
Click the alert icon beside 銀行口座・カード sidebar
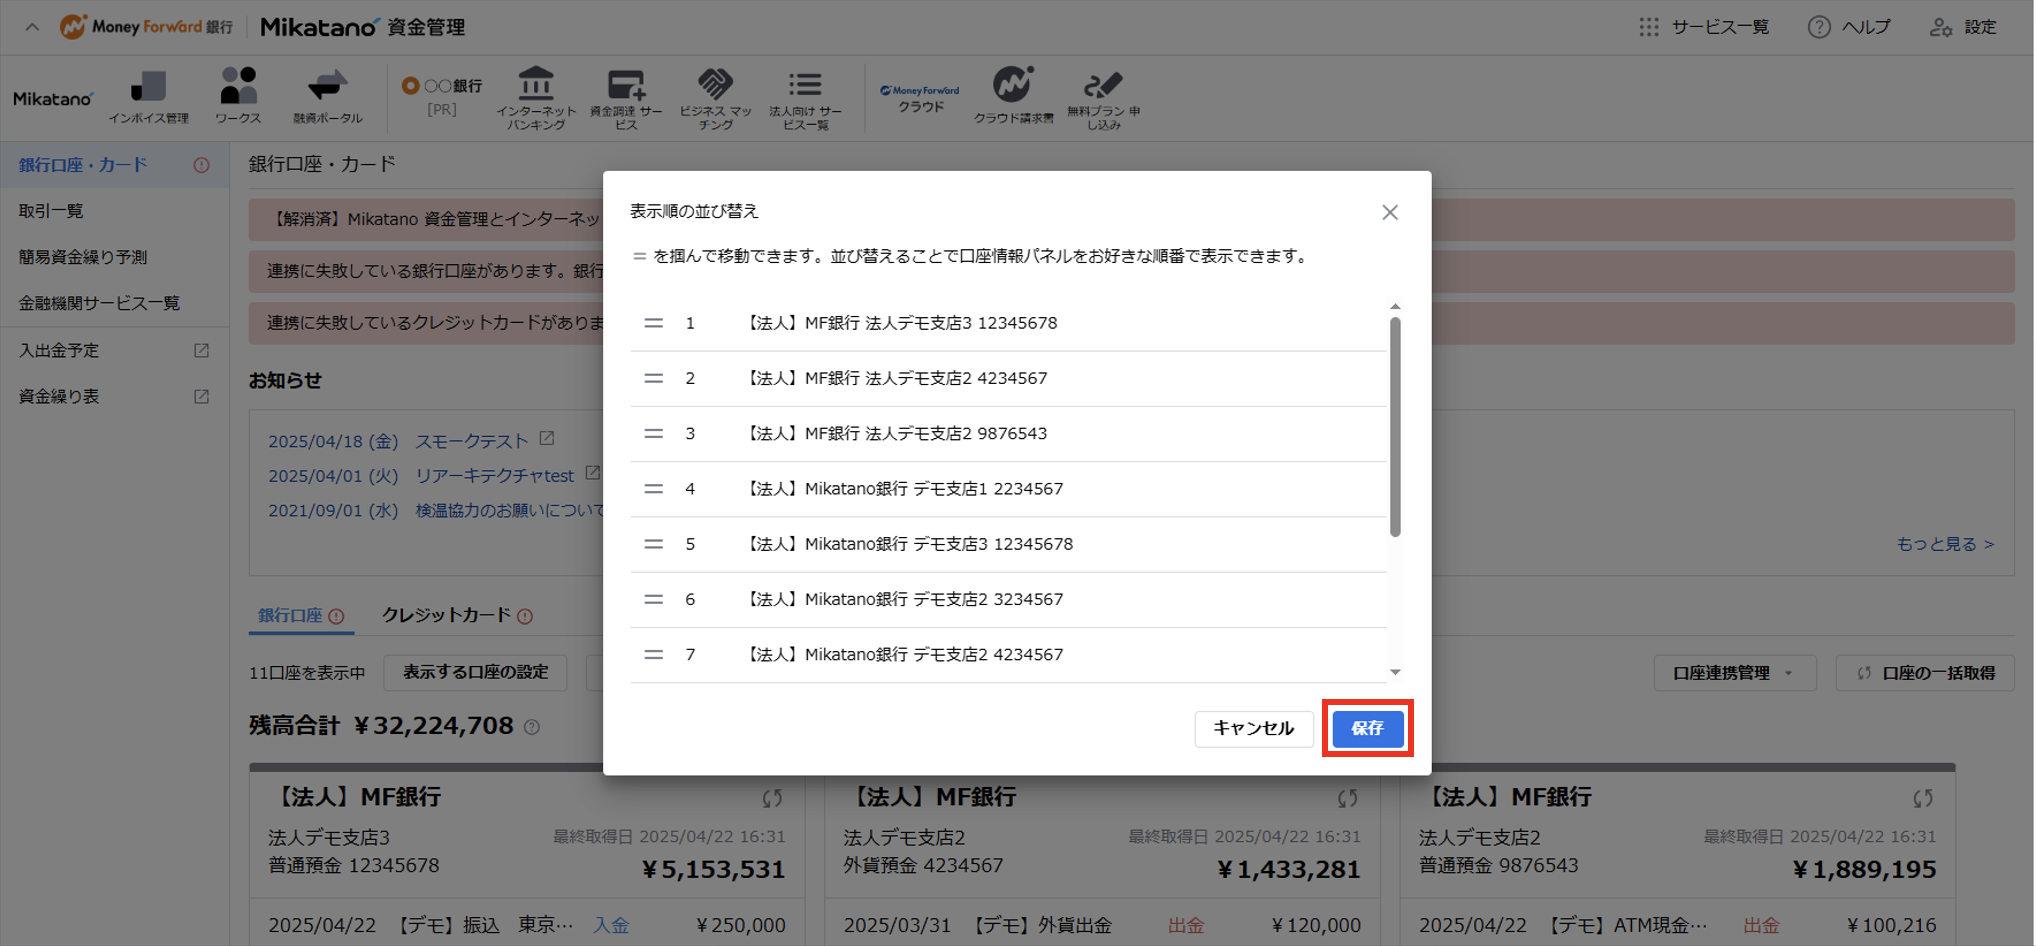coord(202,165)
